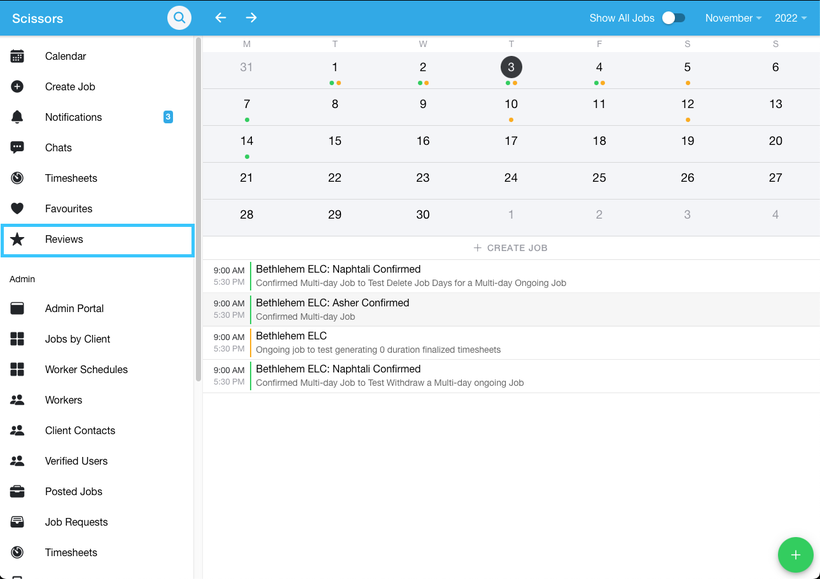Select November 7 in the calendar

tap(247, 104)
